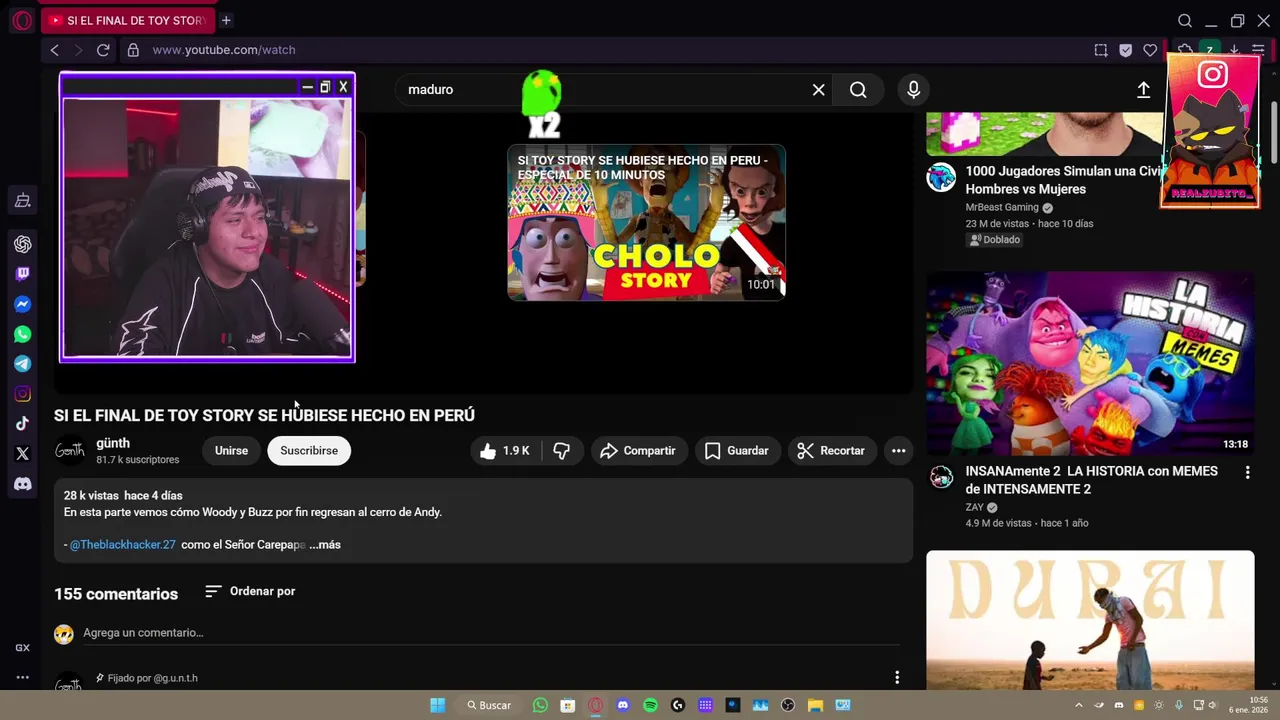Image resolution: width=1280 pixels, height=720 pixels.
Task: Expand the description with ...más
Action: coord(325,545)
